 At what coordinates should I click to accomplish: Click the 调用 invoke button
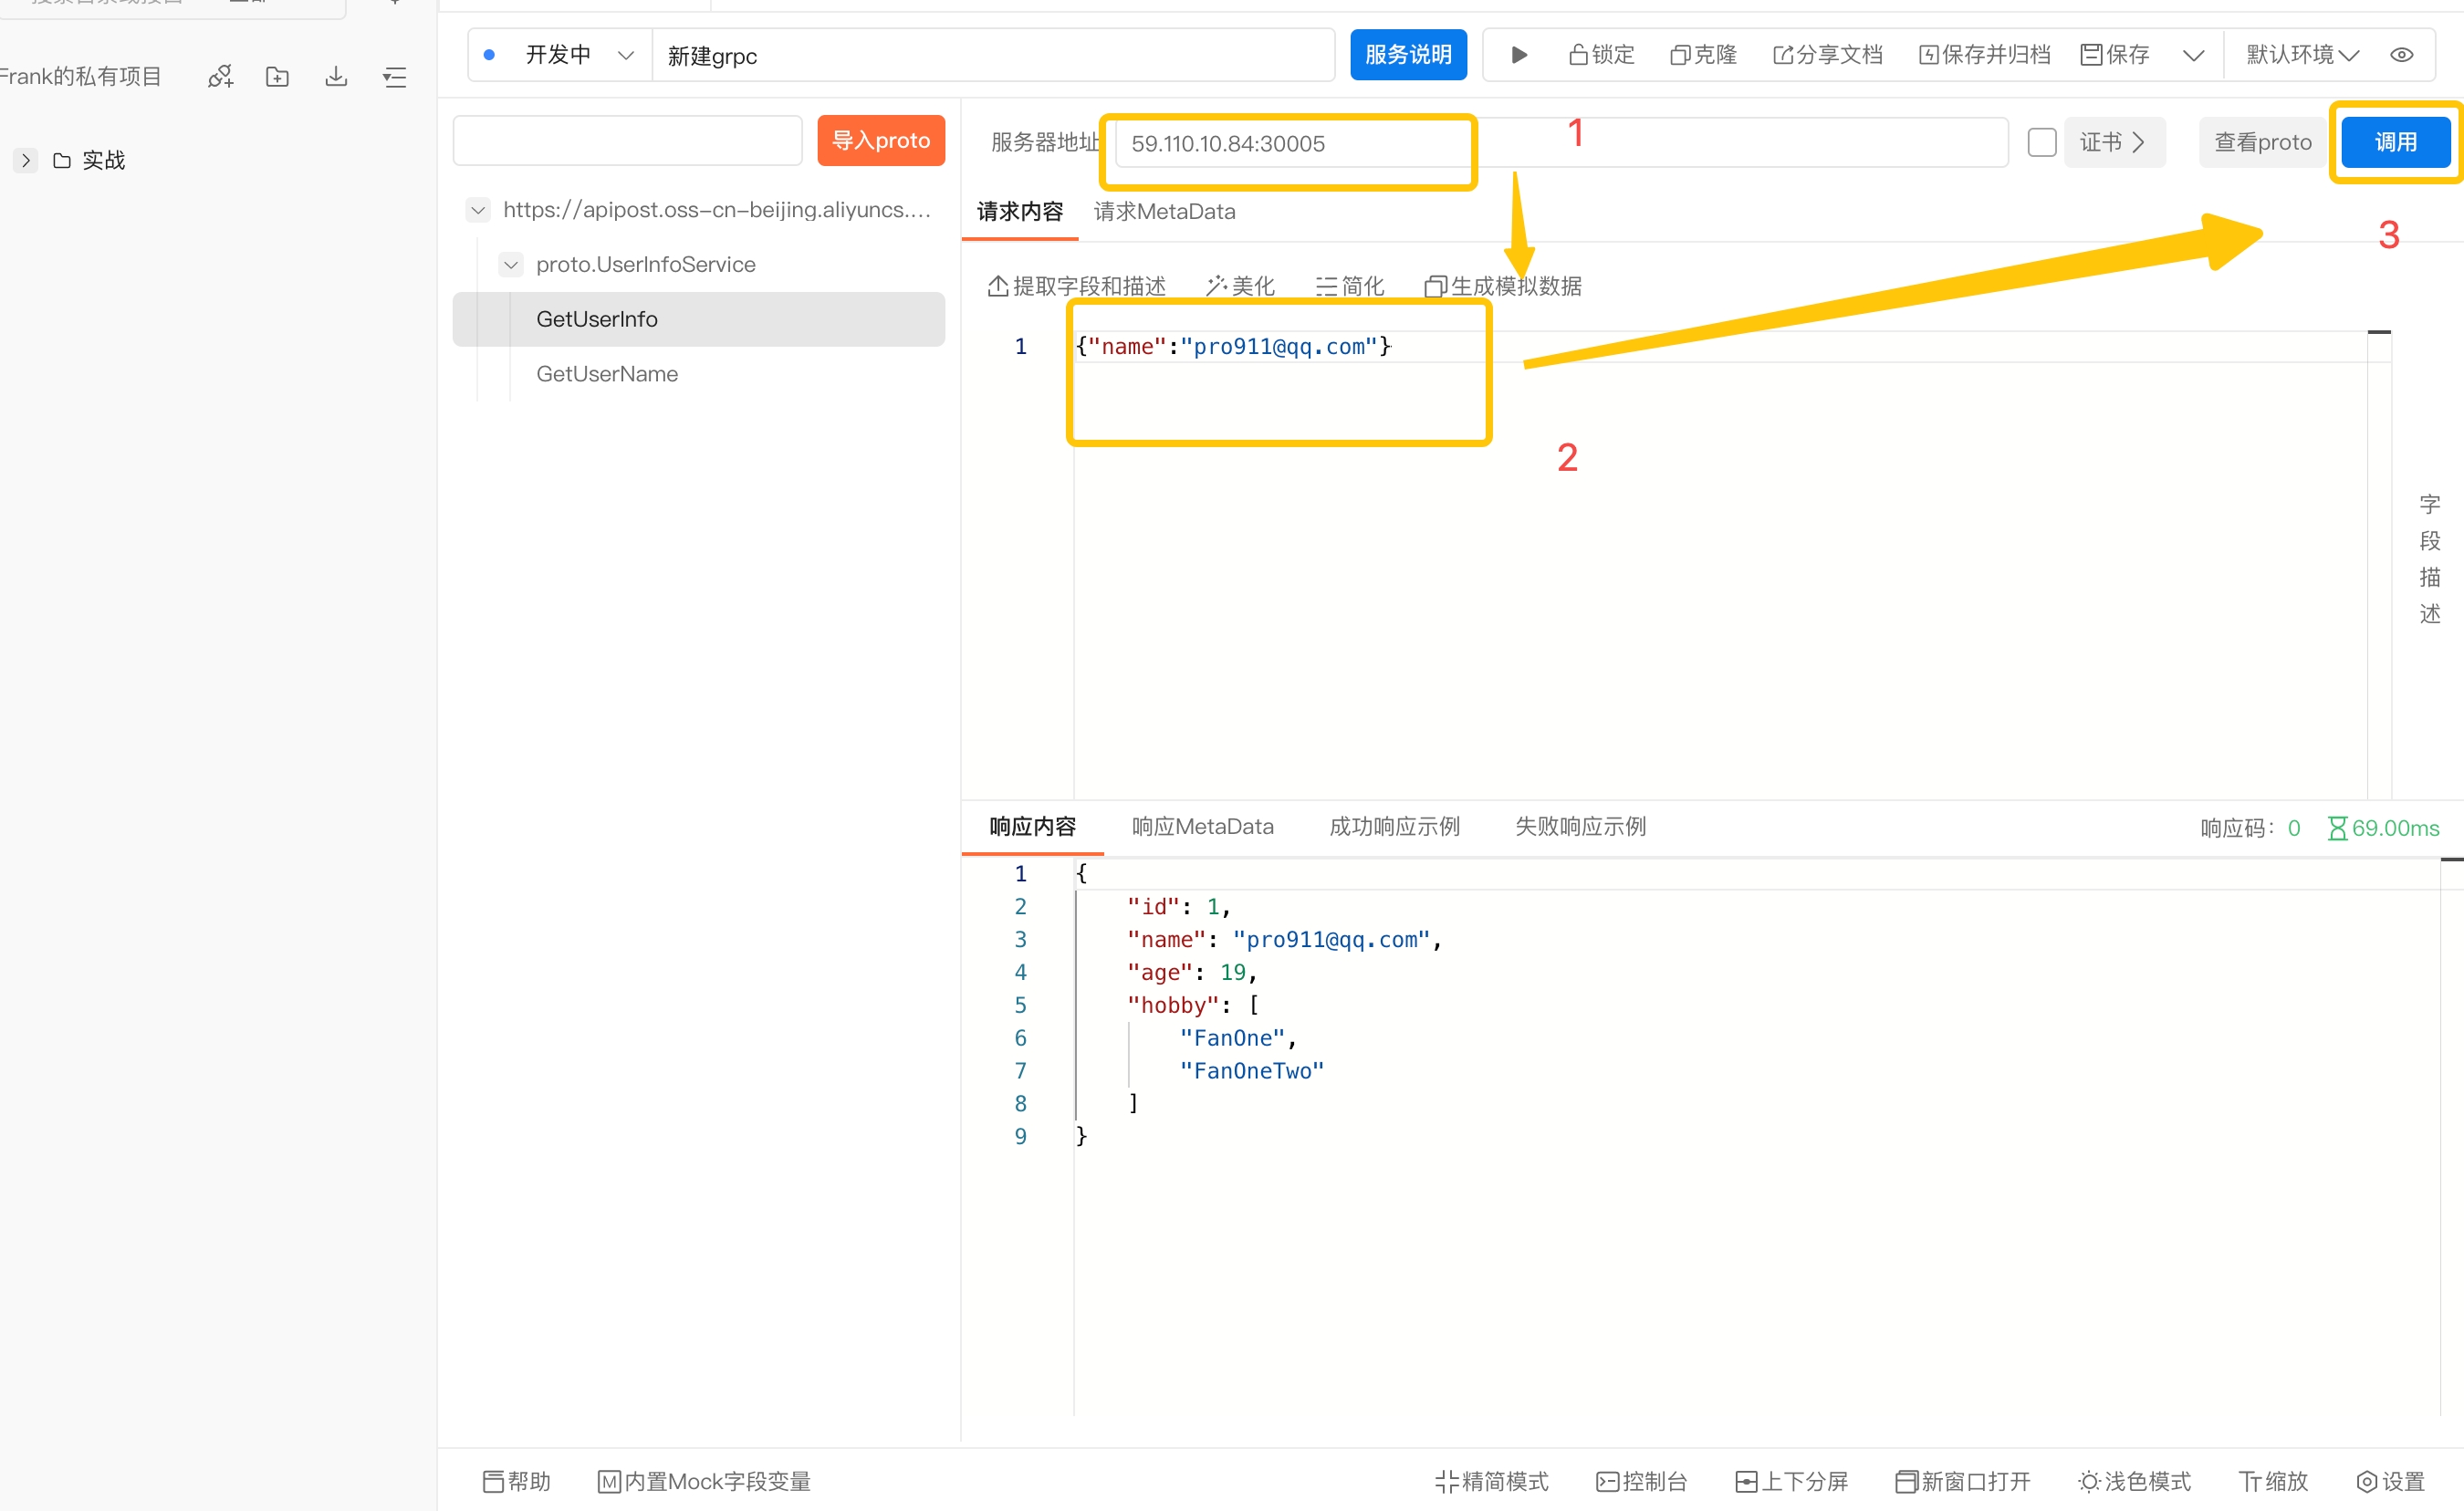click(2396, 142)
